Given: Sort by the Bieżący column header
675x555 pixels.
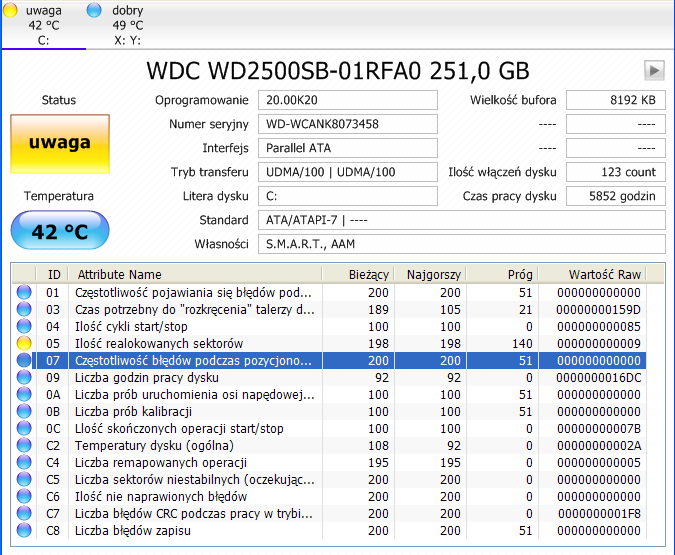Looking at the screenshot, I should click(x=358, y=274).
